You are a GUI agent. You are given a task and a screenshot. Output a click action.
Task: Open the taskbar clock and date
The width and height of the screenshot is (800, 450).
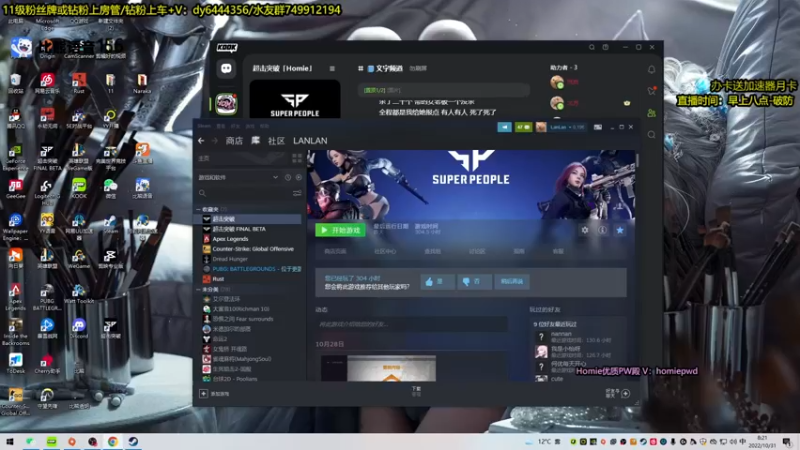coord(762,442)
